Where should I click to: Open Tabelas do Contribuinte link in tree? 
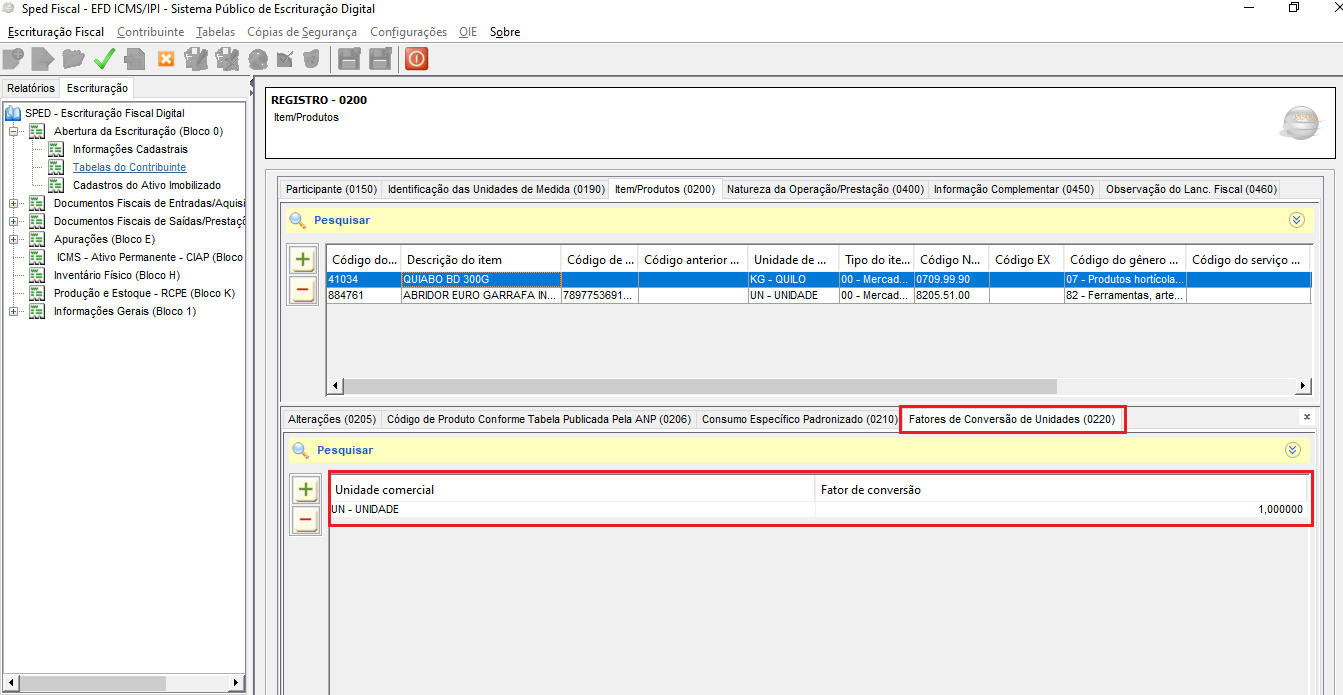pyautogui.click(x=129, y=167)
